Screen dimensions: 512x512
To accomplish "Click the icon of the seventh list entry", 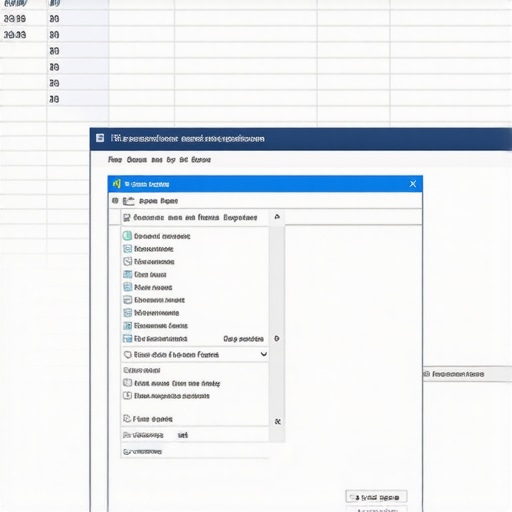I will click(127, 313).
